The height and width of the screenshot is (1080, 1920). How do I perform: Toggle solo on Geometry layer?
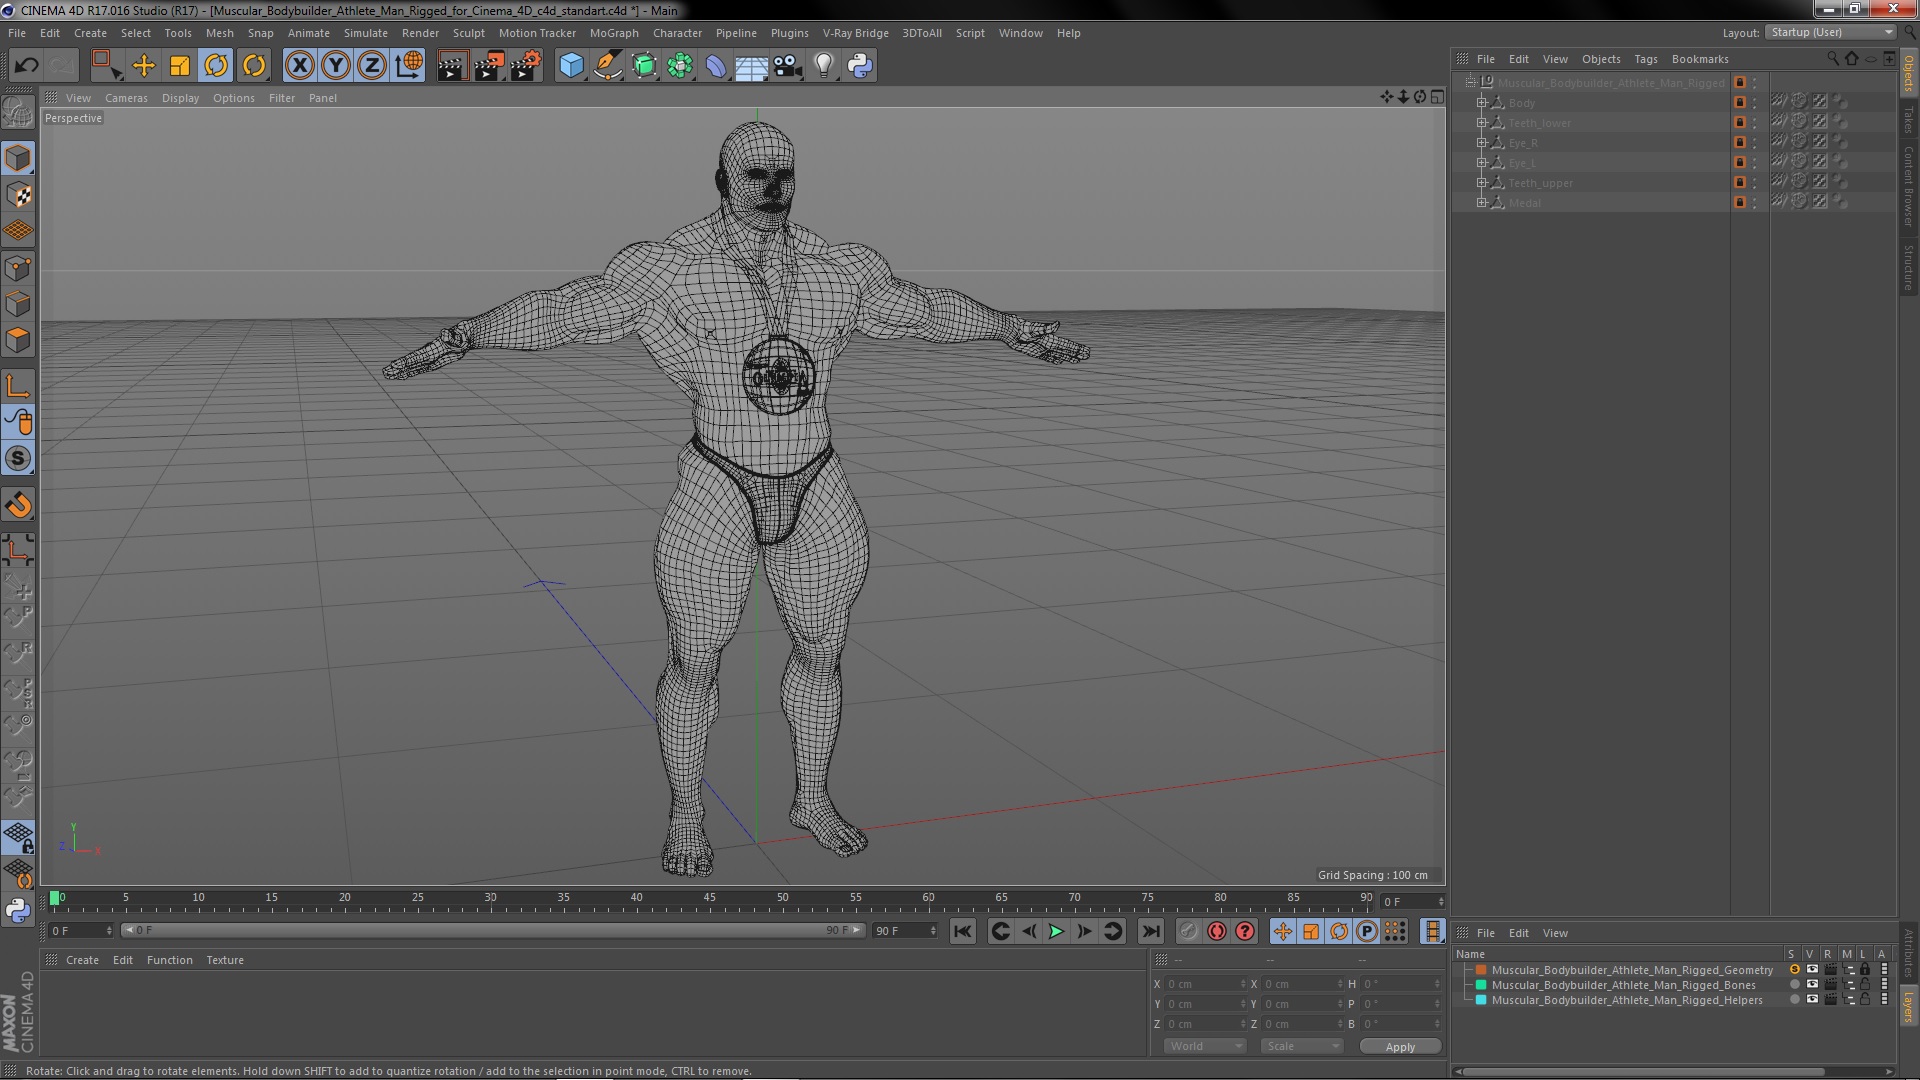1794,970
